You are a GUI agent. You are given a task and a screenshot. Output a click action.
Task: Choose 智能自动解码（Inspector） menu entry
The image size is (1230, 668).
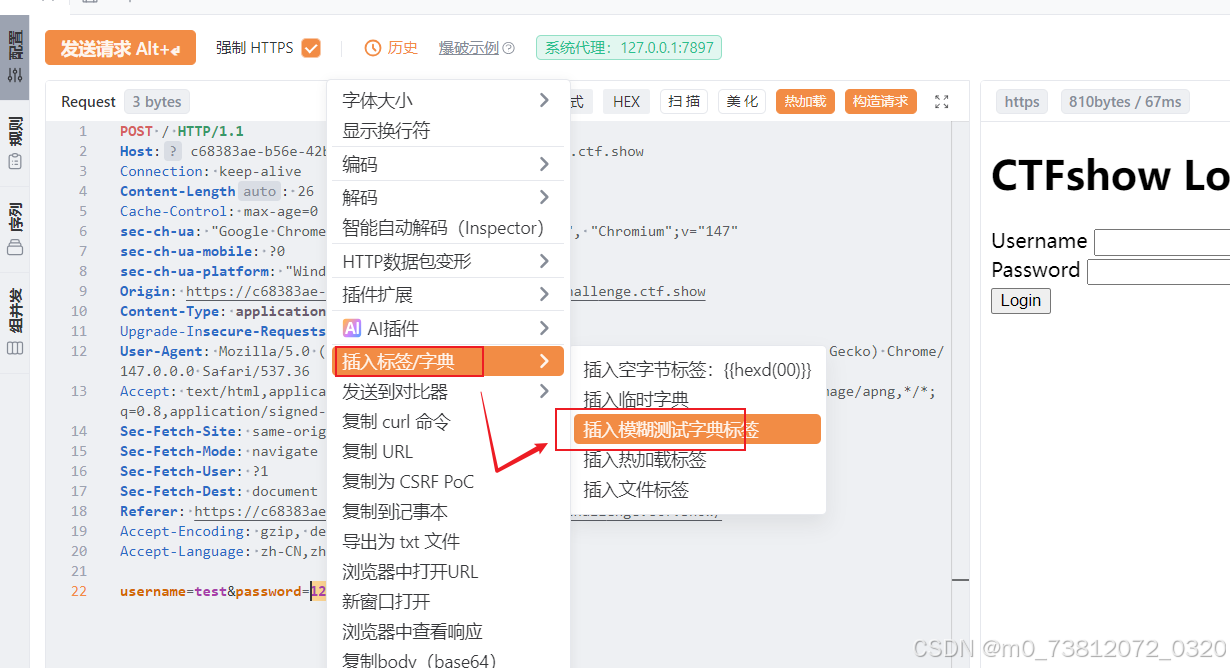448,228
